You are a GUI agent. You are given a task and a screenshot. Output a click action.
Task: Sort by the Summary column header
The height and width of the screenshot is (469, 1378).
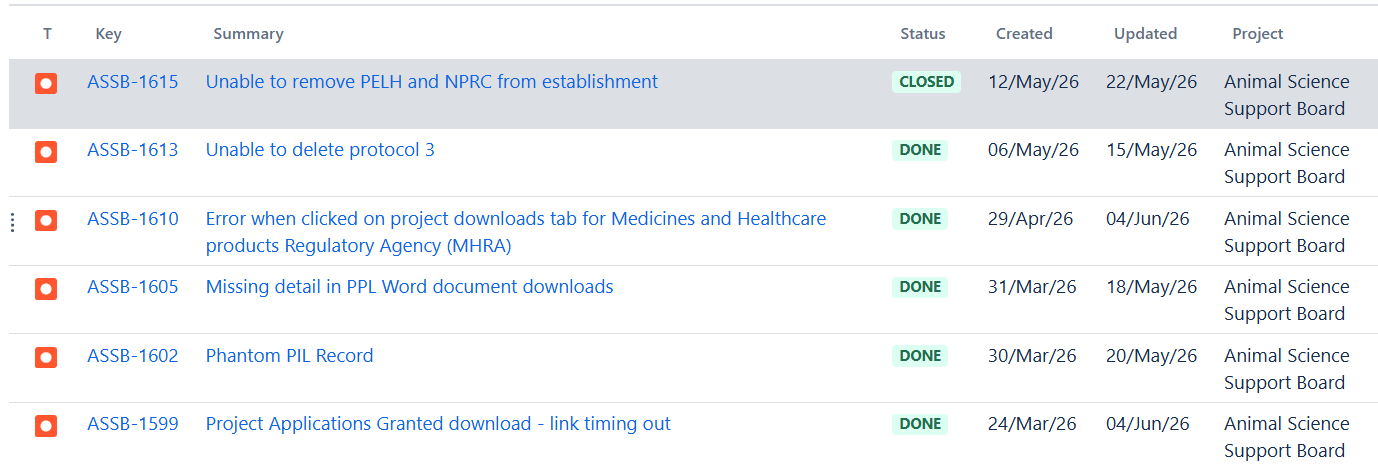[x=248, y=34]
